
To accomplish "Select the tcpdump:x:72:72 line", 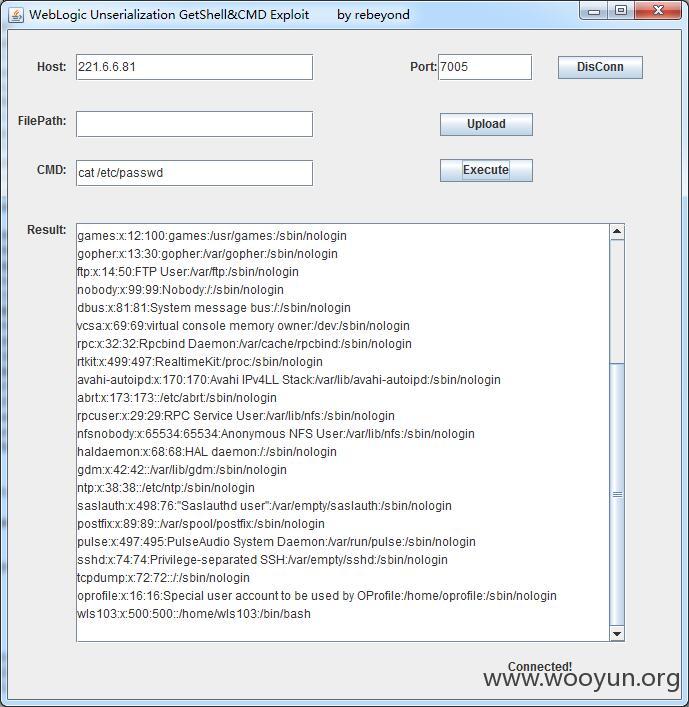I will (163, 578).
